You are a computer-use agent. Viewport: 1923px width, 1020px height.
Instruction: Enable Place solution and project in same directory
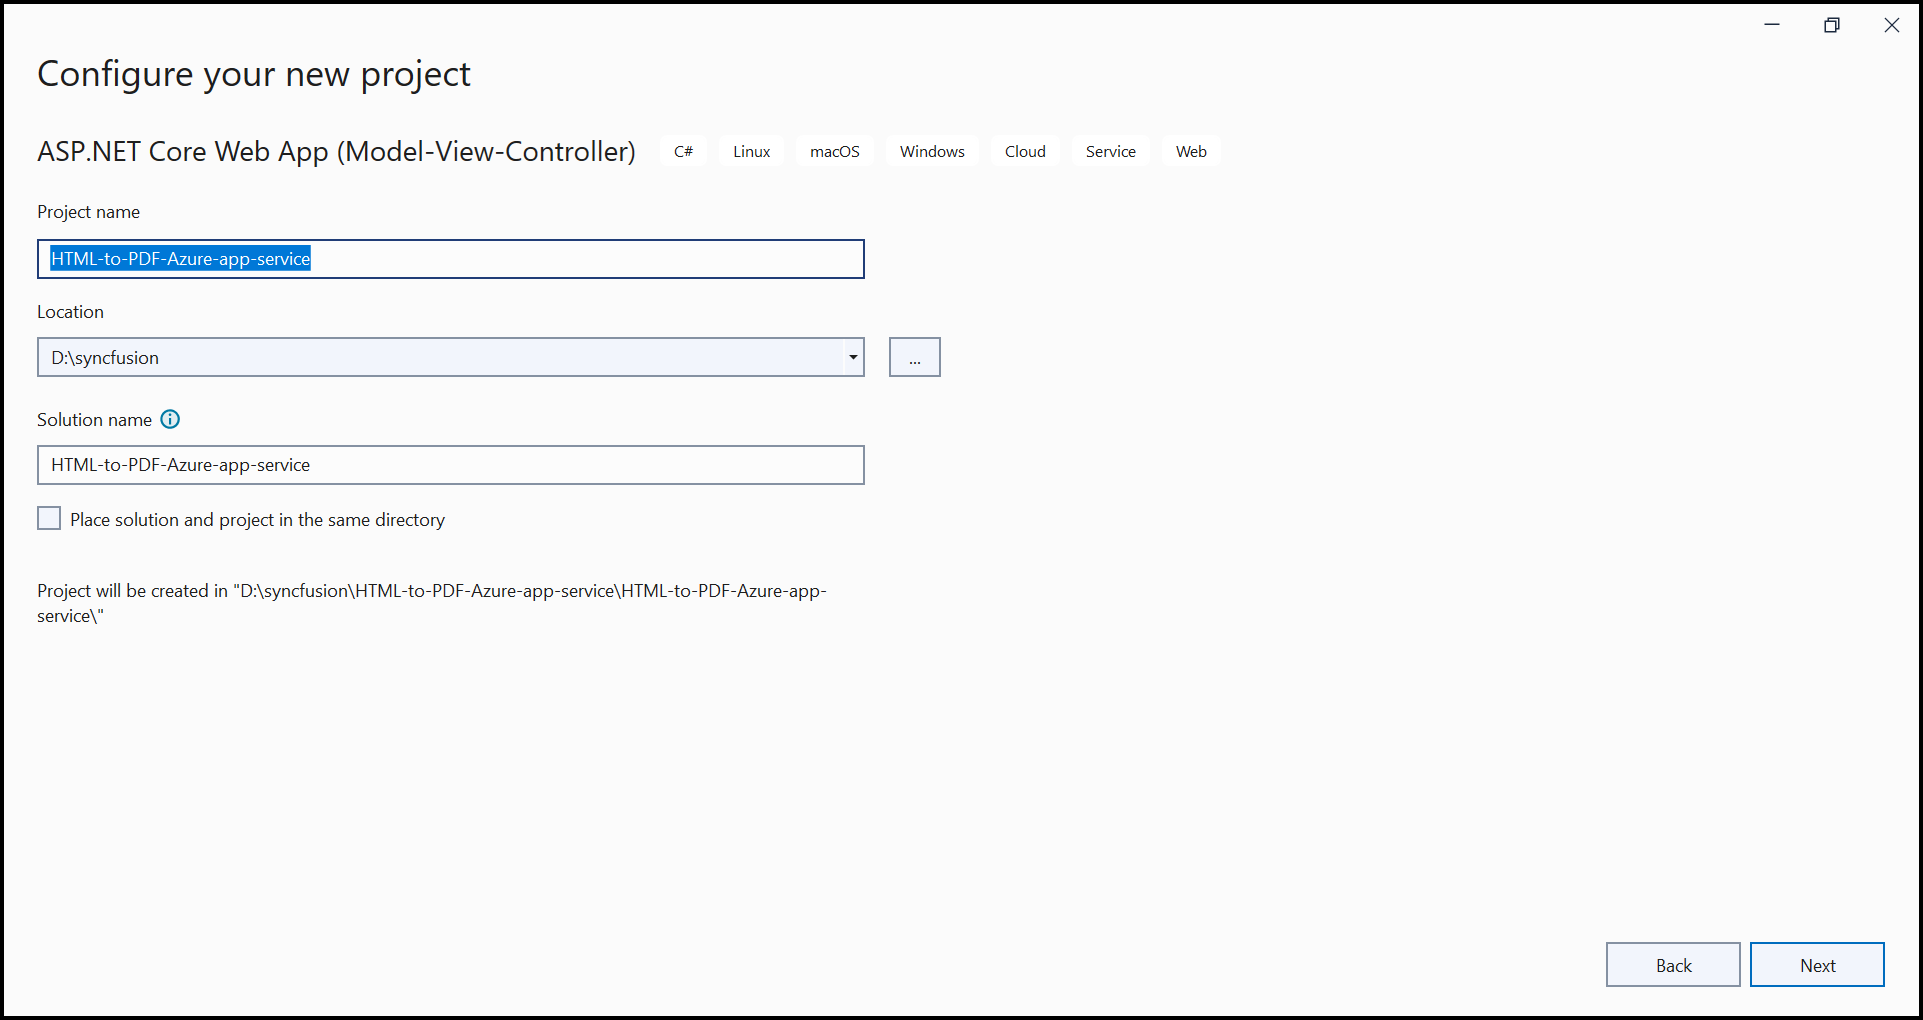pos(49,518)
